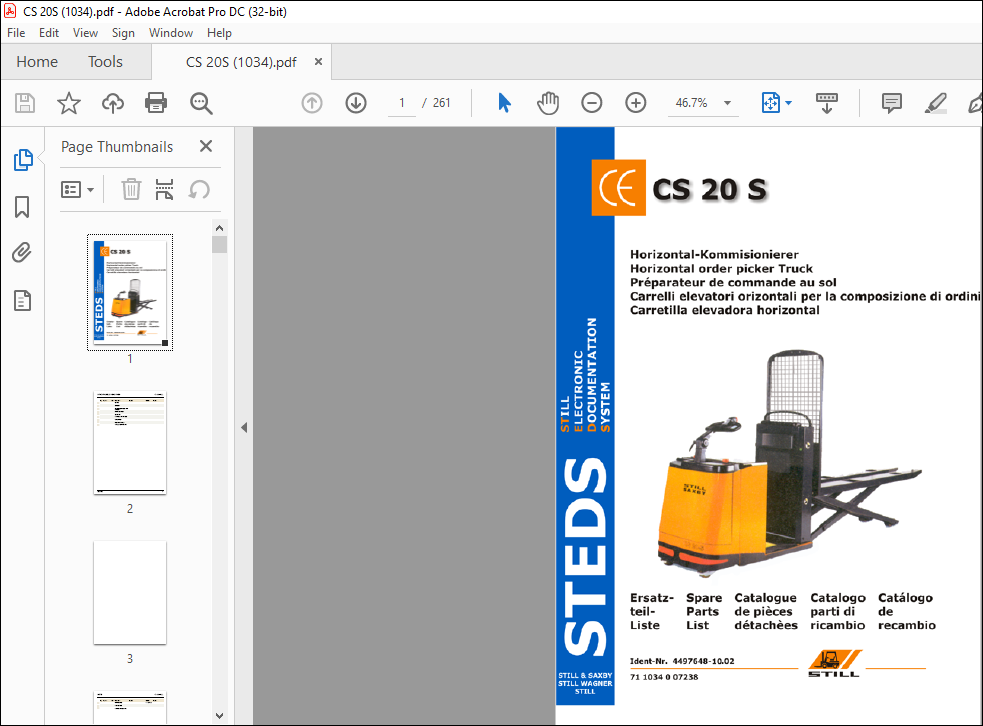Open the Help menu

click(219, 33)
